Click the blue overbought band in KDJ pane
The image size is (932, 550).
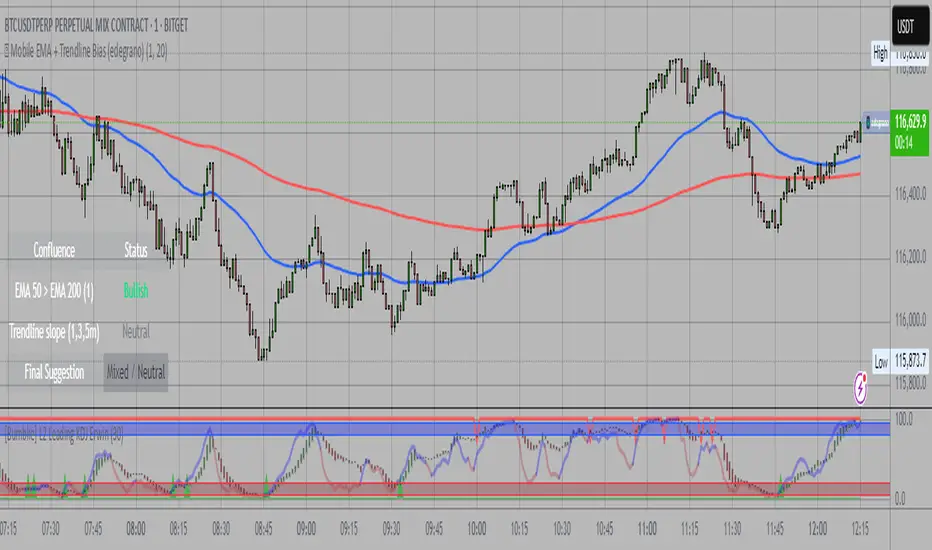pos(445,428)
